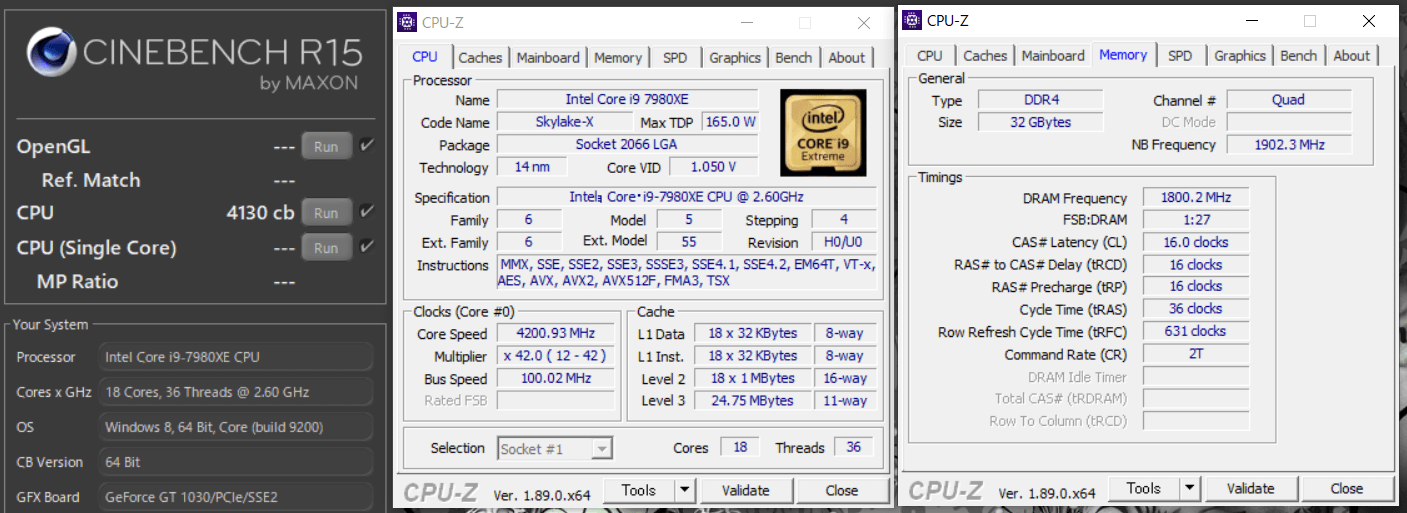Click the Cores x GHz field in Cinebench
This screenshot has width=1407, height=513.
click(237, 392)
